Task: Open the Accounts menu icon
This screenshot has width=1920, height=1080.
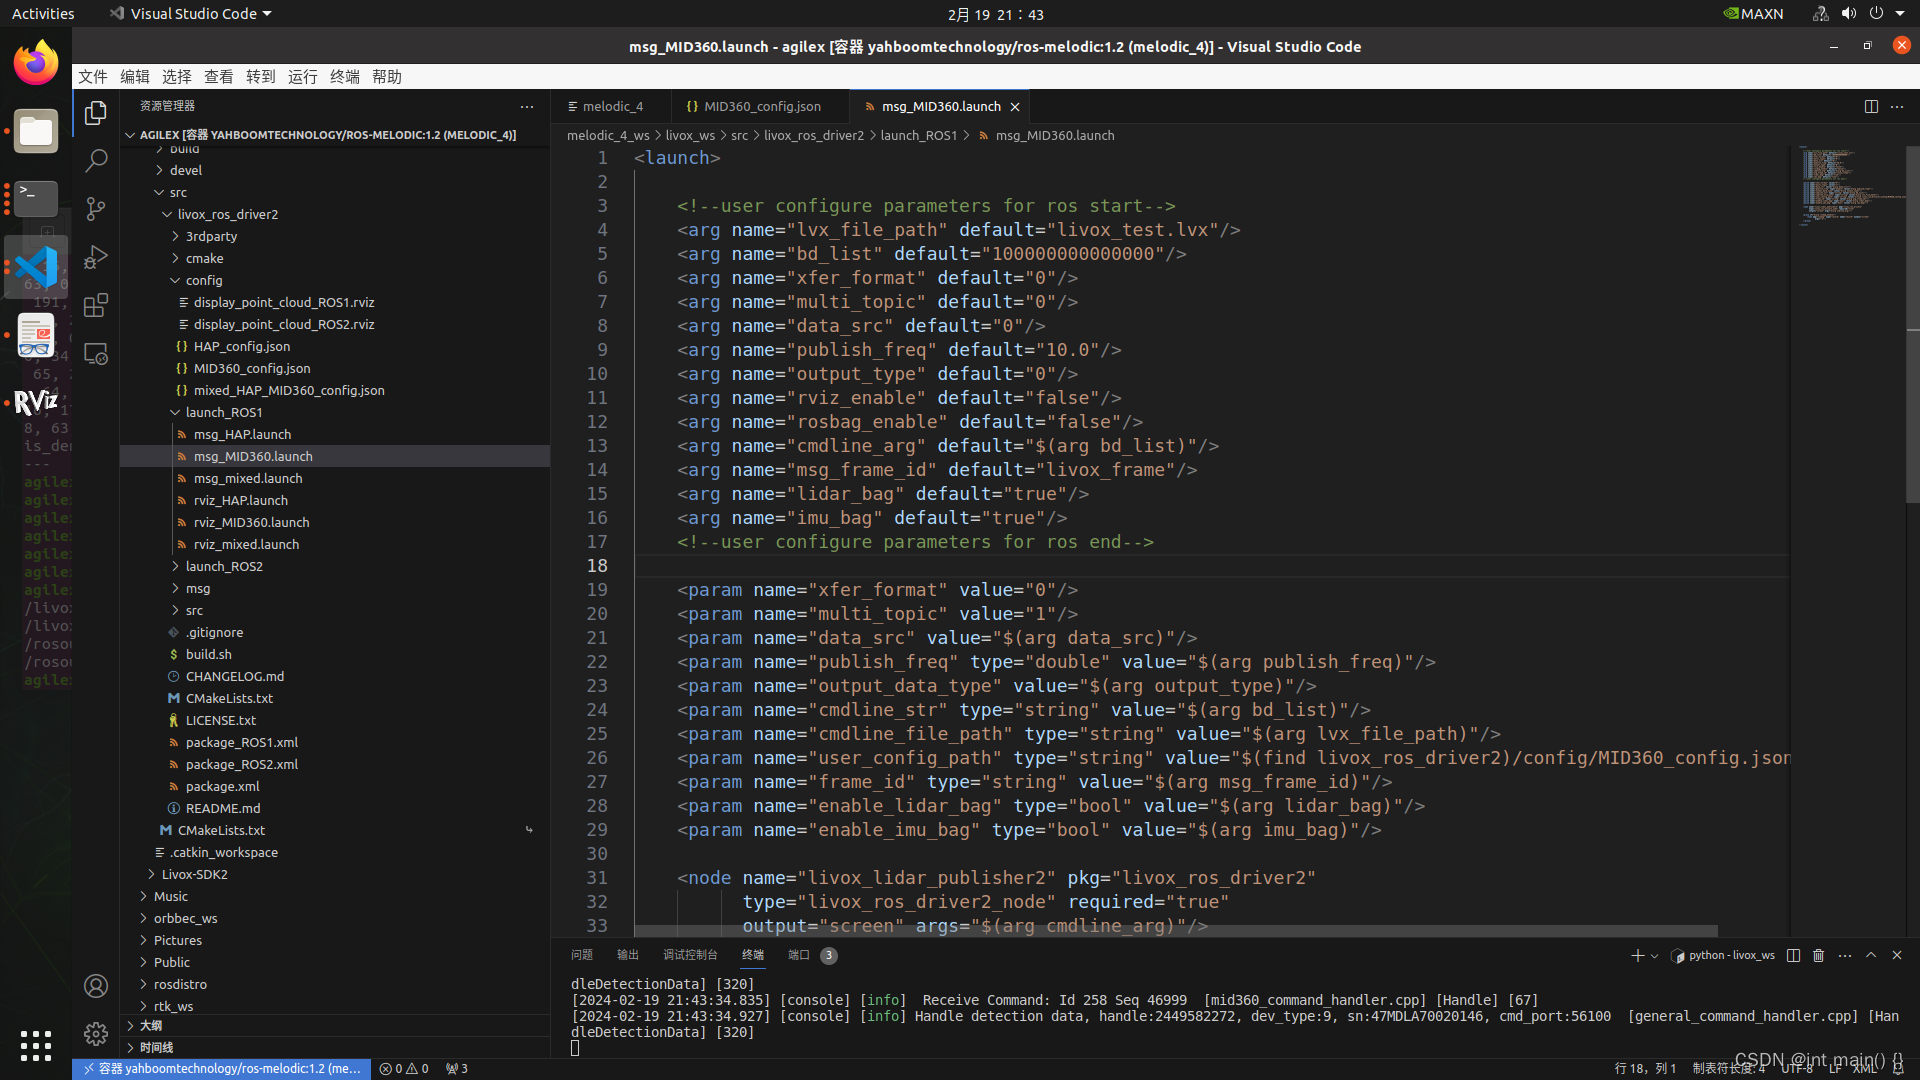Action: (96, 986)
